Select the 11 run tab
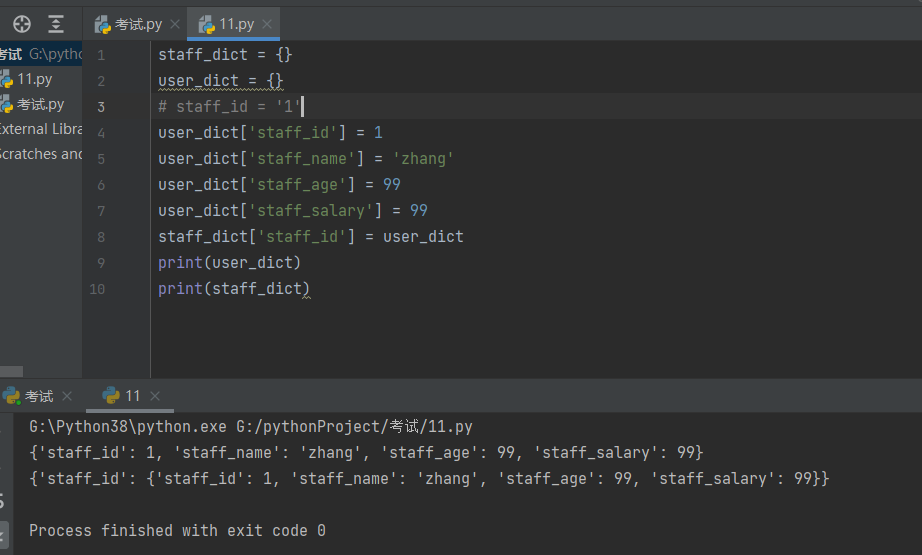The width and height of the screenshot is (922, 555). point(132,396)
